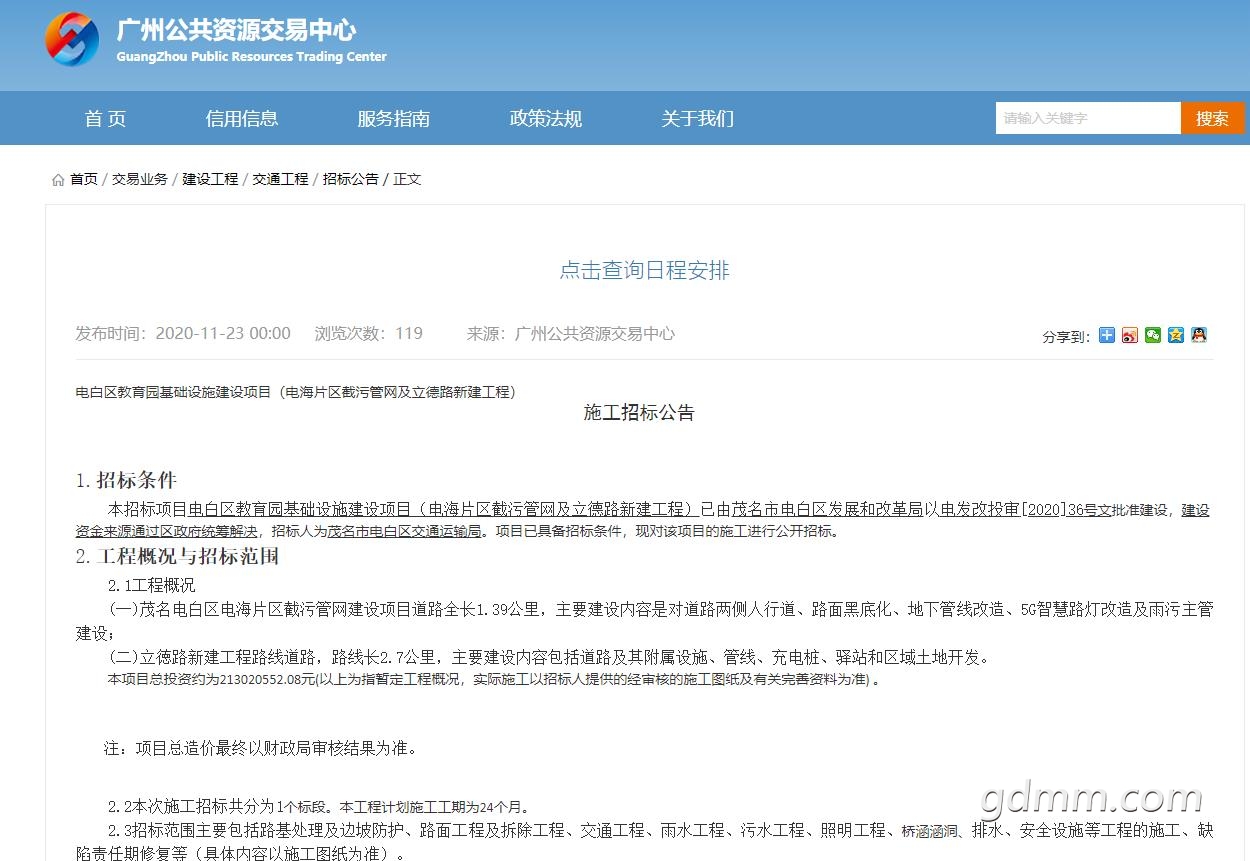Click the 点击查询日程安排 schedule link

(x=645, y=270)
